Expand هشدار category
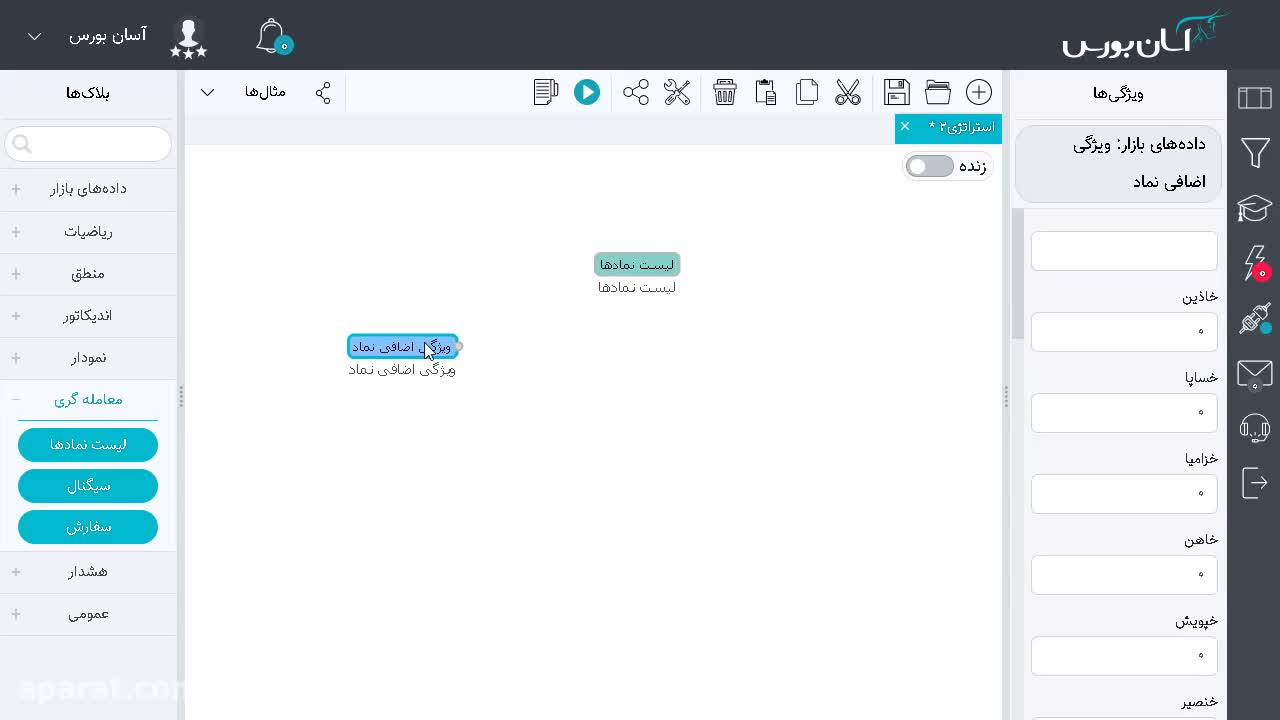The height and width of the screenshot is (720, 1280). (88, 571)
